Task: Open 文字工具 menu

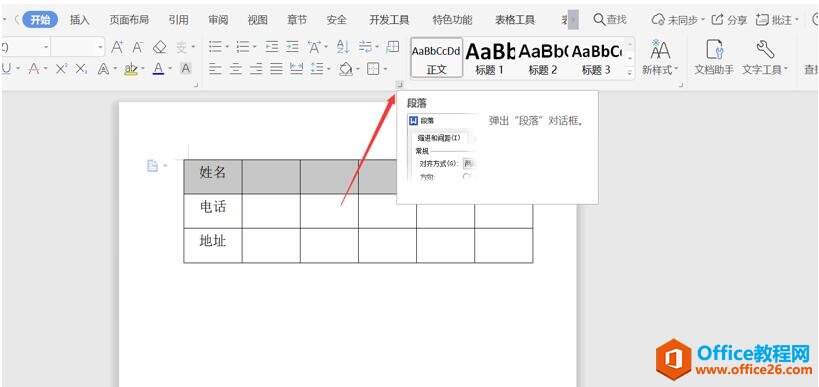Action: click(x=765, y=58)
